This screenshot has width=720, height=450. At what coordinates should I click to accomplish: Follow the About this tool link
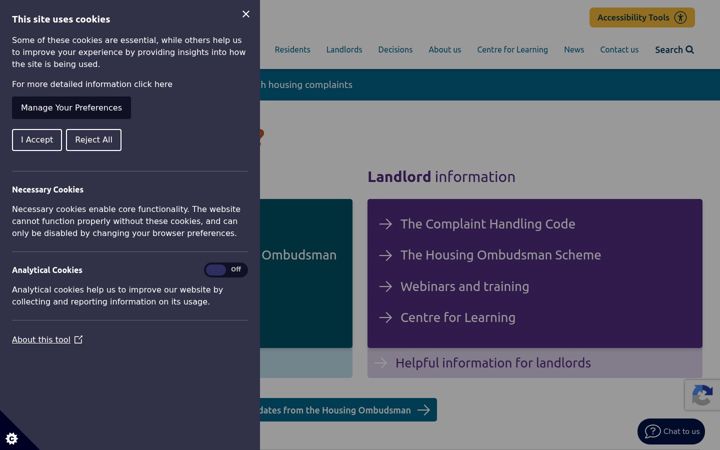pos(41,340)
